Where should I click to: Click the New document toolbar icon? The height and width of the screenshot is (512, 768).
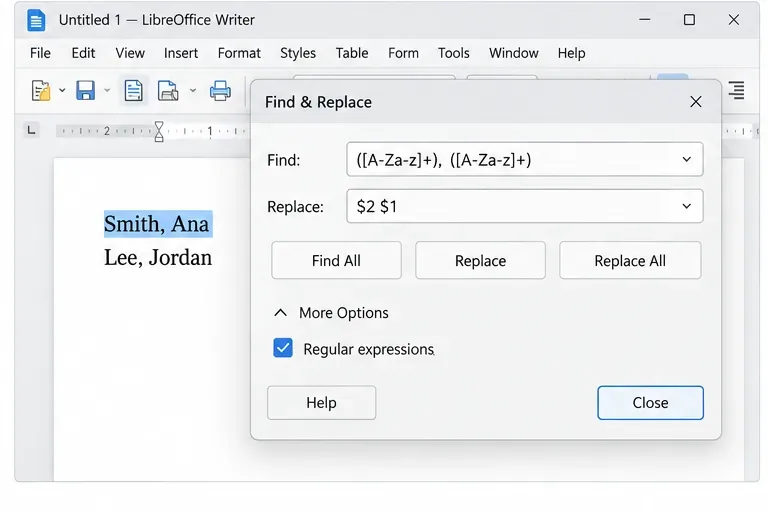pos(41,91)
